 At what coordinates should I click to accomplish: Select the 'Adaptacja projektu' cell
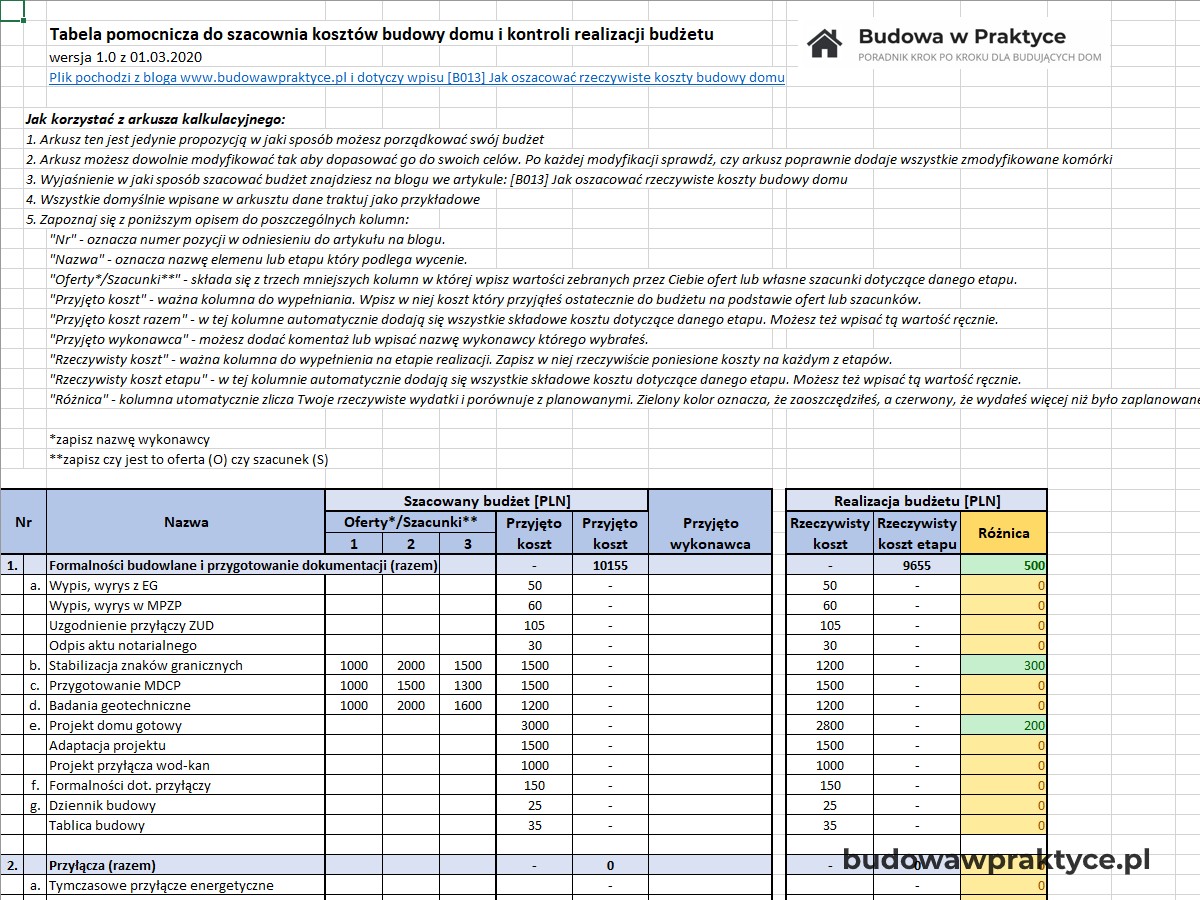(186, 745)
